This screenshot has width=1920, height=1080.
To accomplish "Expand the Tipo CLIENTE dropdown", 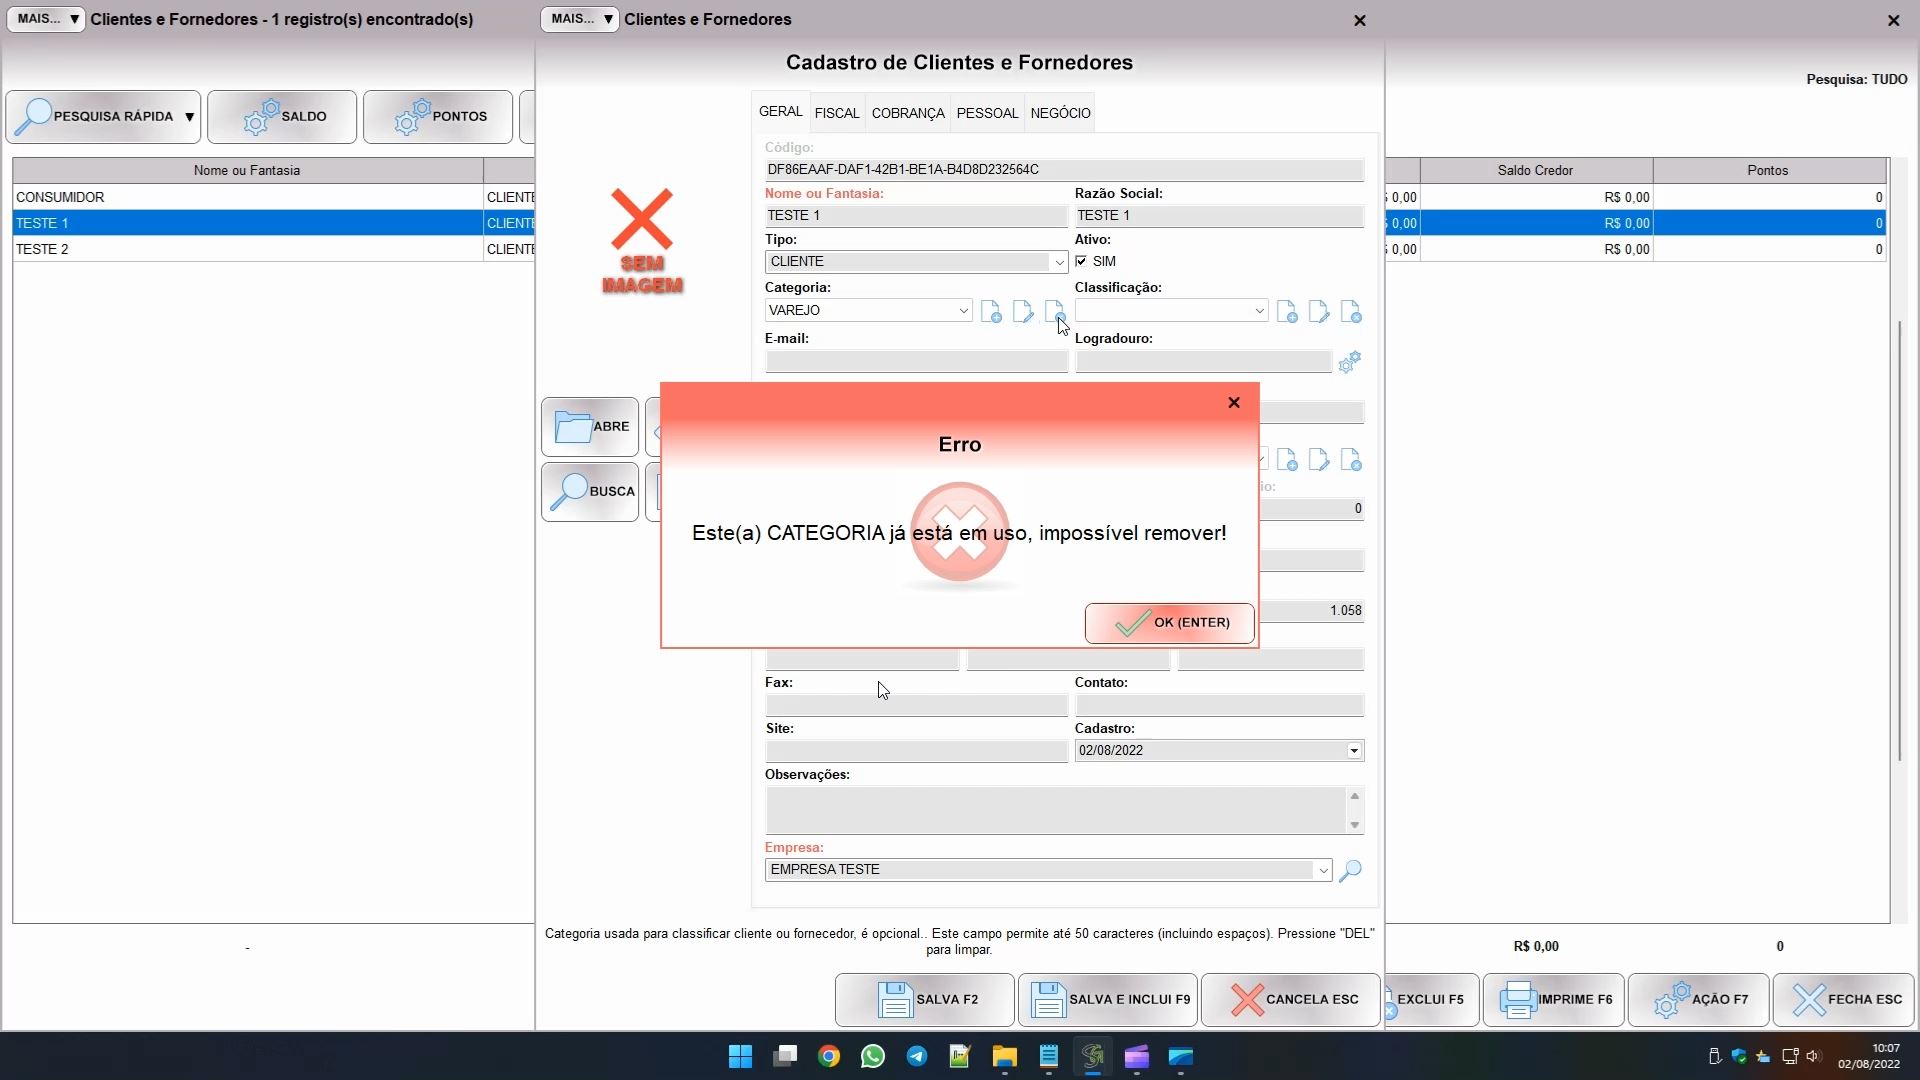I will pyautogui.click(x=1058, y=262).
